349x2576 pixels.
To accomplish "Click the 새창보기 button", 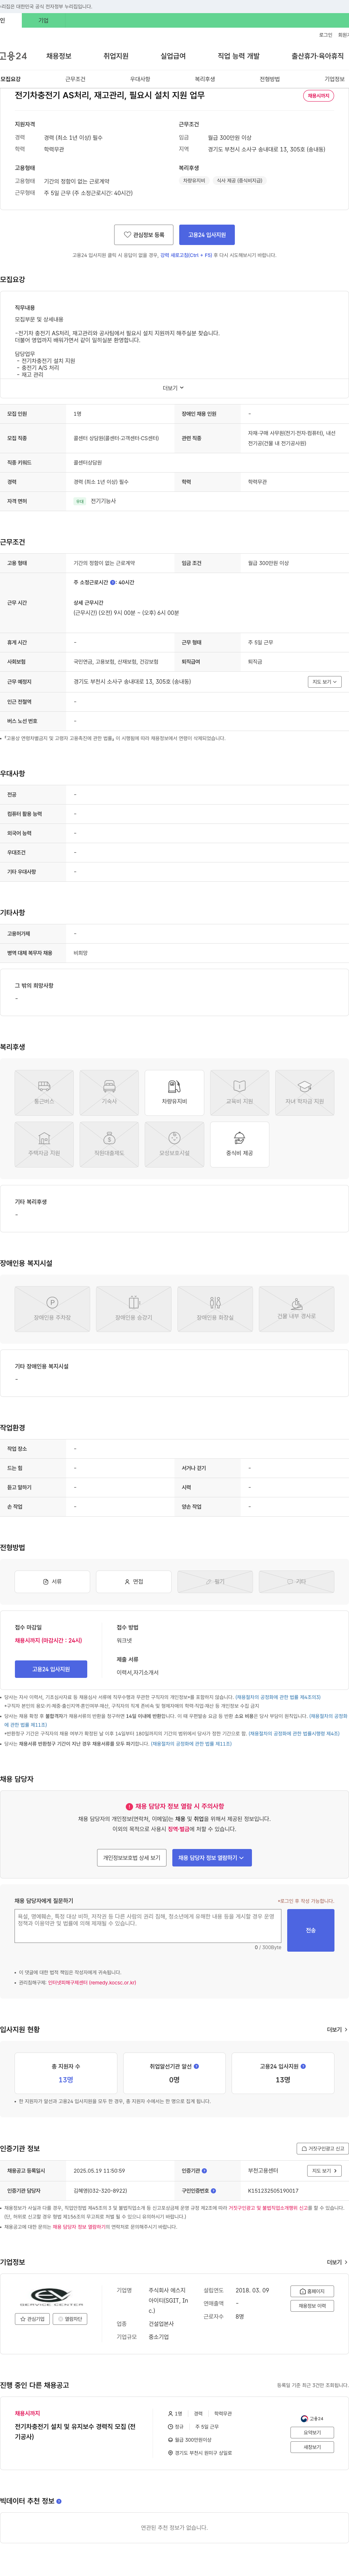I will [x=312, y=2448].
